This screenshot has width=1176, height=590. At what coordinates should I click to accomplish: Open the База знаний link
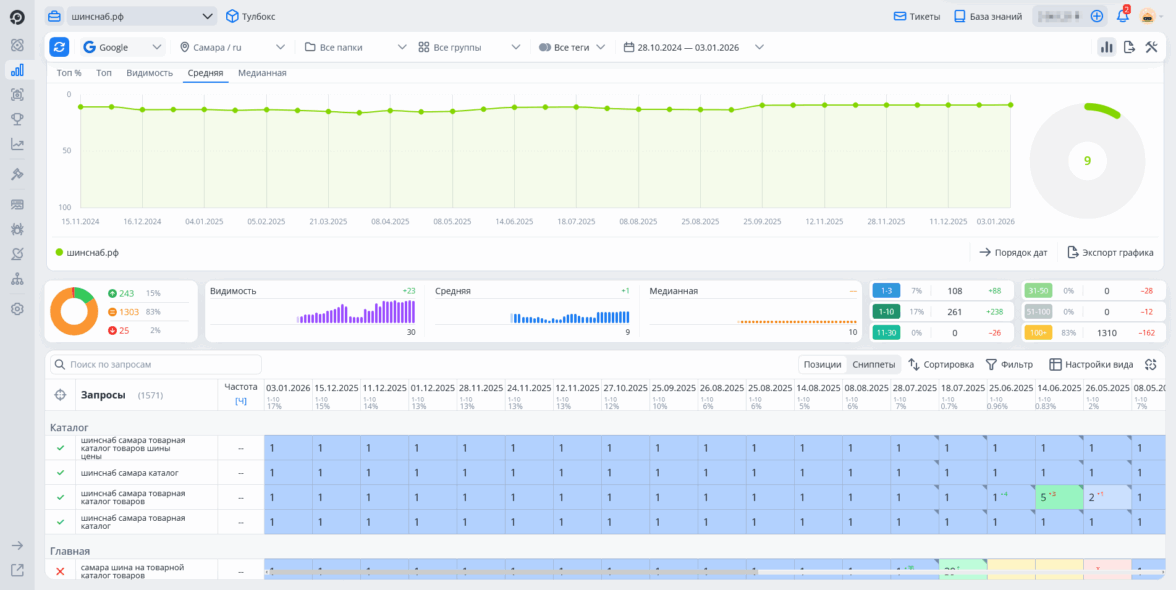pos(987,16)
